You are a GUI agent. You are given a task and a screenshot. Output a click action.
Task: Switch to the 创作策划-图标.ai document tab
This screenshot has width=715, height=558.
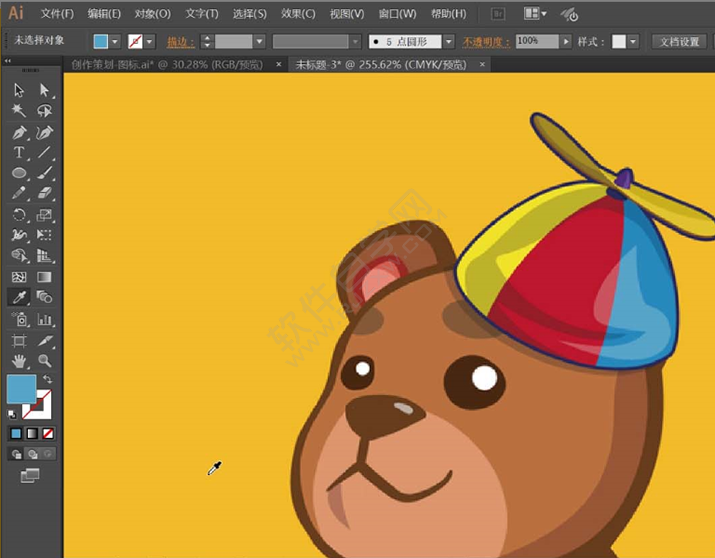click(x=166, y=64)
